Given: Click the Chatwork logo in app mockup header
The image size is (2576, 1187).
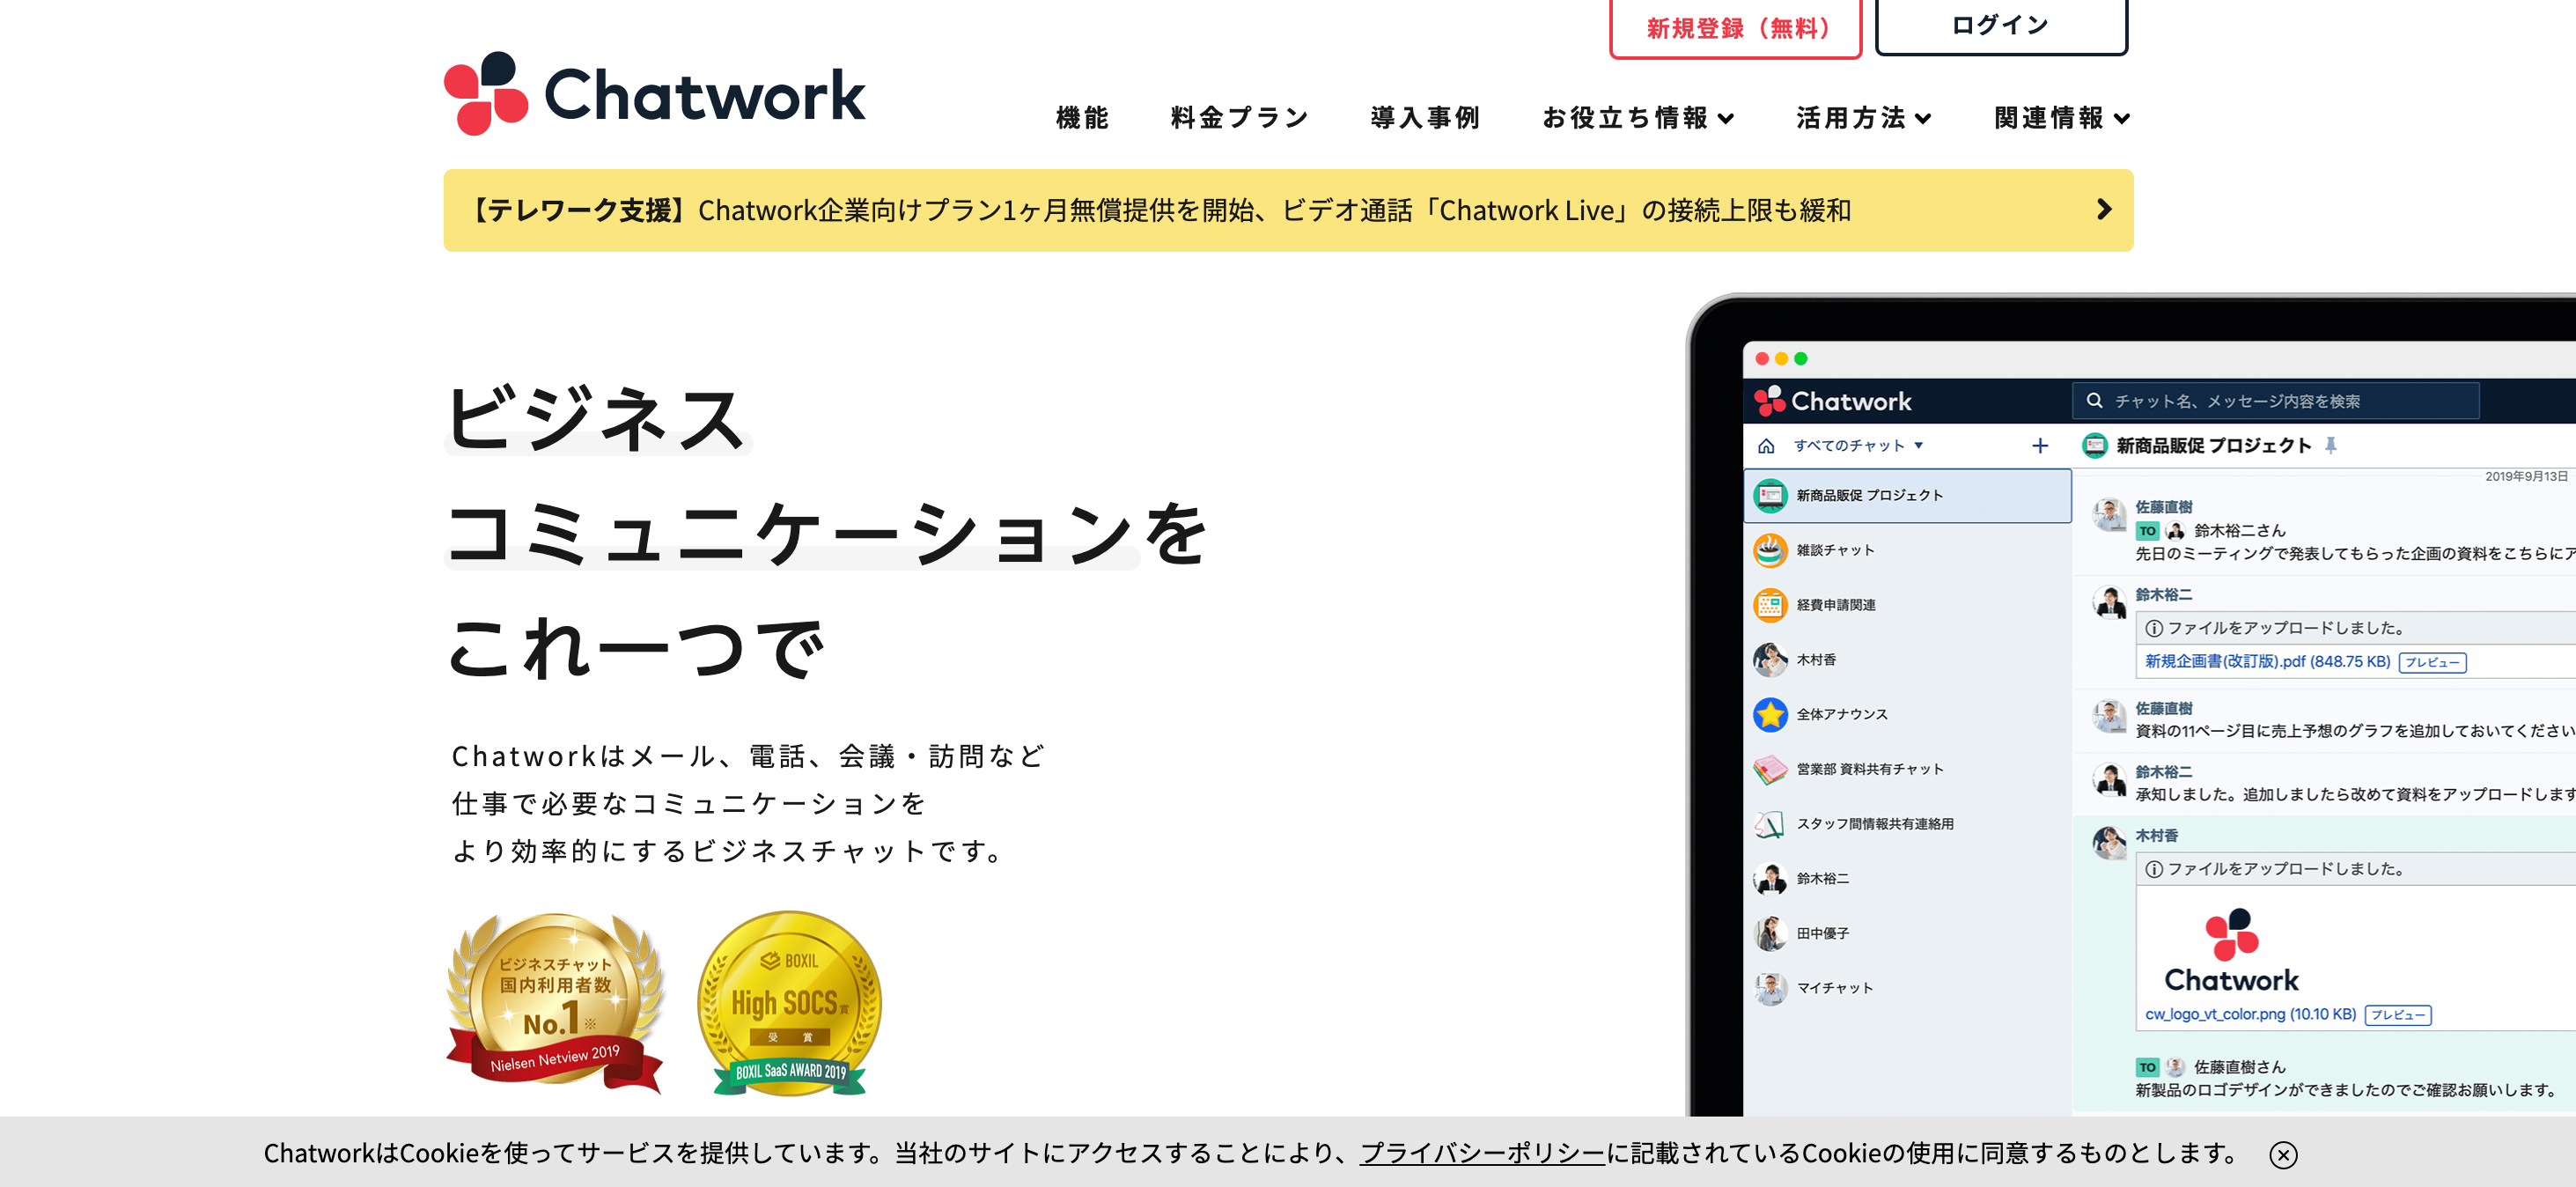Looking at the screenshot, I should tap(1833, 401).
